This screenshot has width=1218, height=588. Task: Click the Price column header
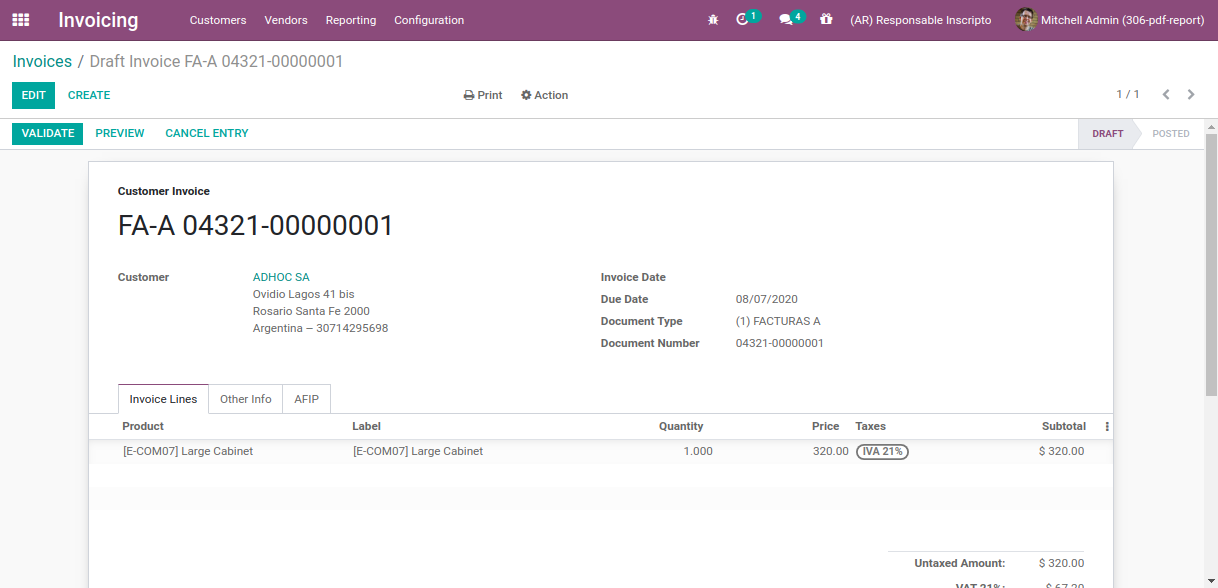825,427
